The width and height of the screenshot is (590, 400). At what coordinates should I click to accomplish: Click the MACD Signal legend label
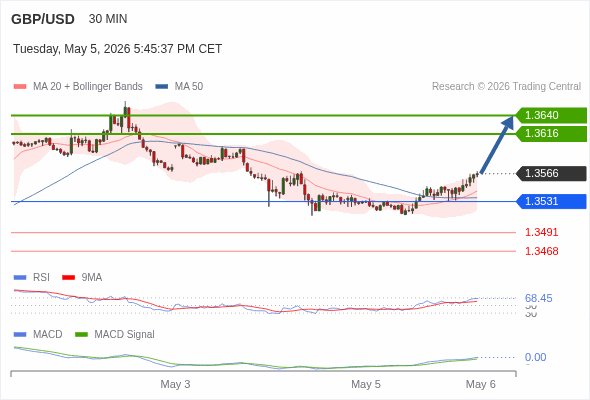pyautogui.click(x=124, y=334)
